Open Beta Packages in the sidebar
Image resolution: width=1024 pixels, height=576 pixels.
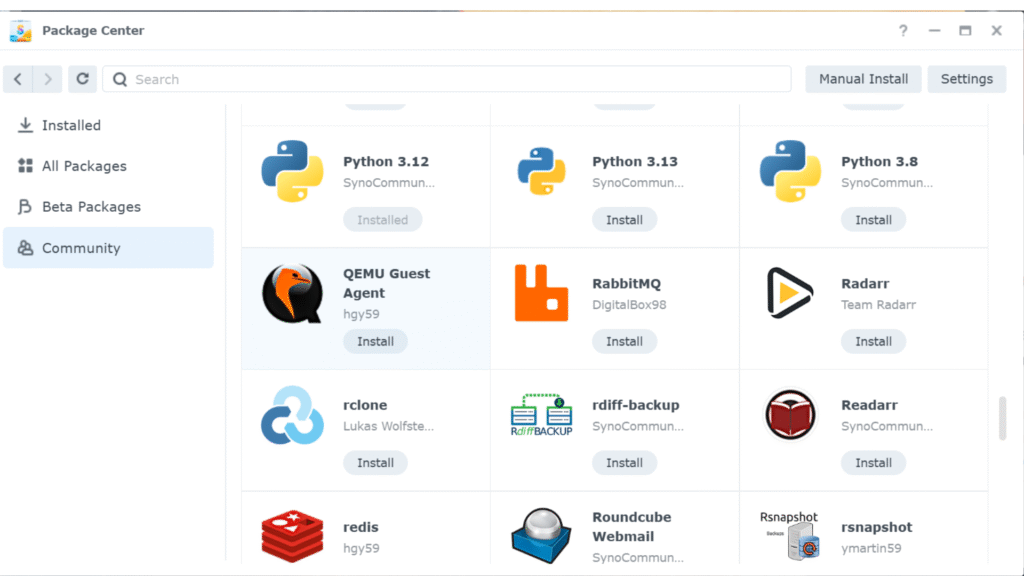coord(91,207)
